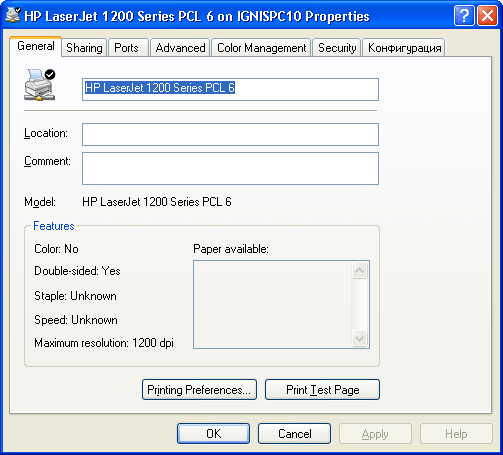This screenshot has height=455, width=503.
Task: Click the 'Location:' label
Action: click(x=46, y=133)
